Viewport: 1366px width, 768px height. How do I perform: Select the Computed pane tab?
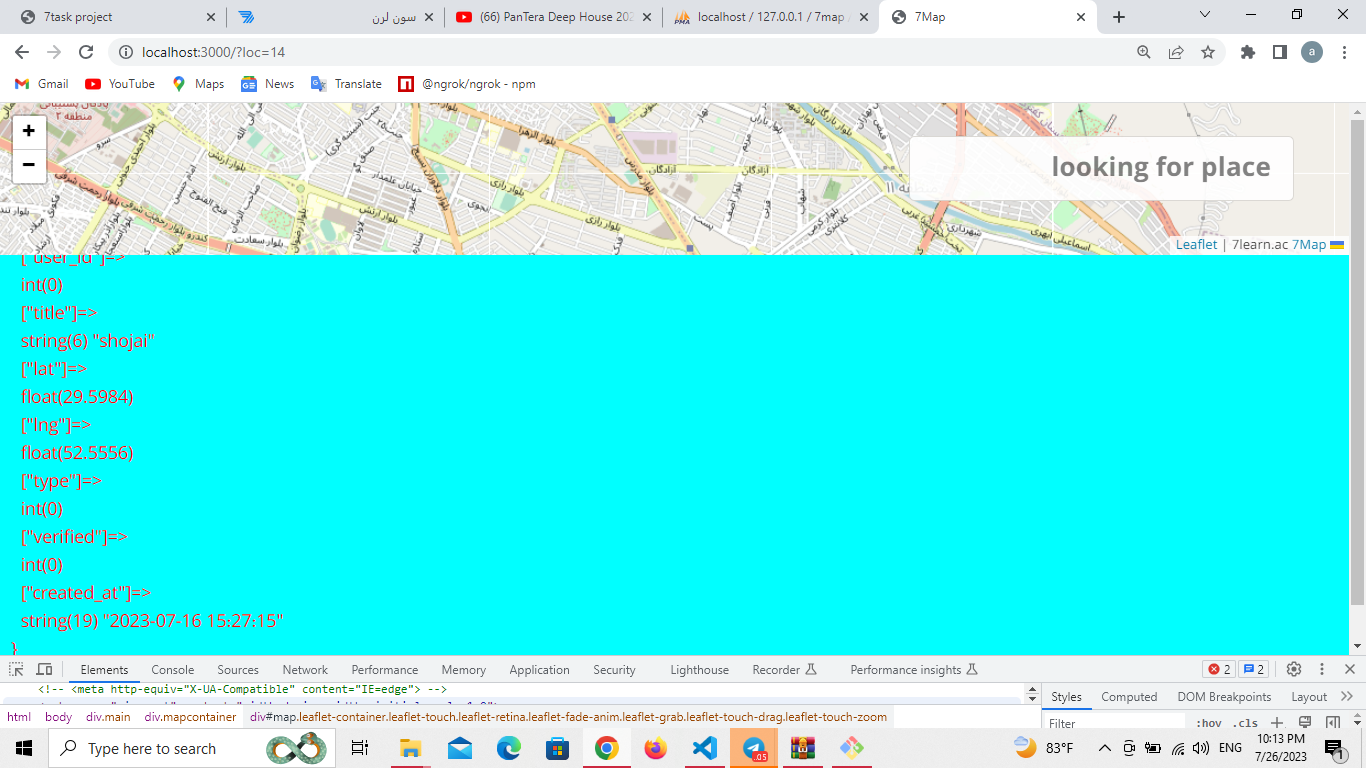point(1129,697)
